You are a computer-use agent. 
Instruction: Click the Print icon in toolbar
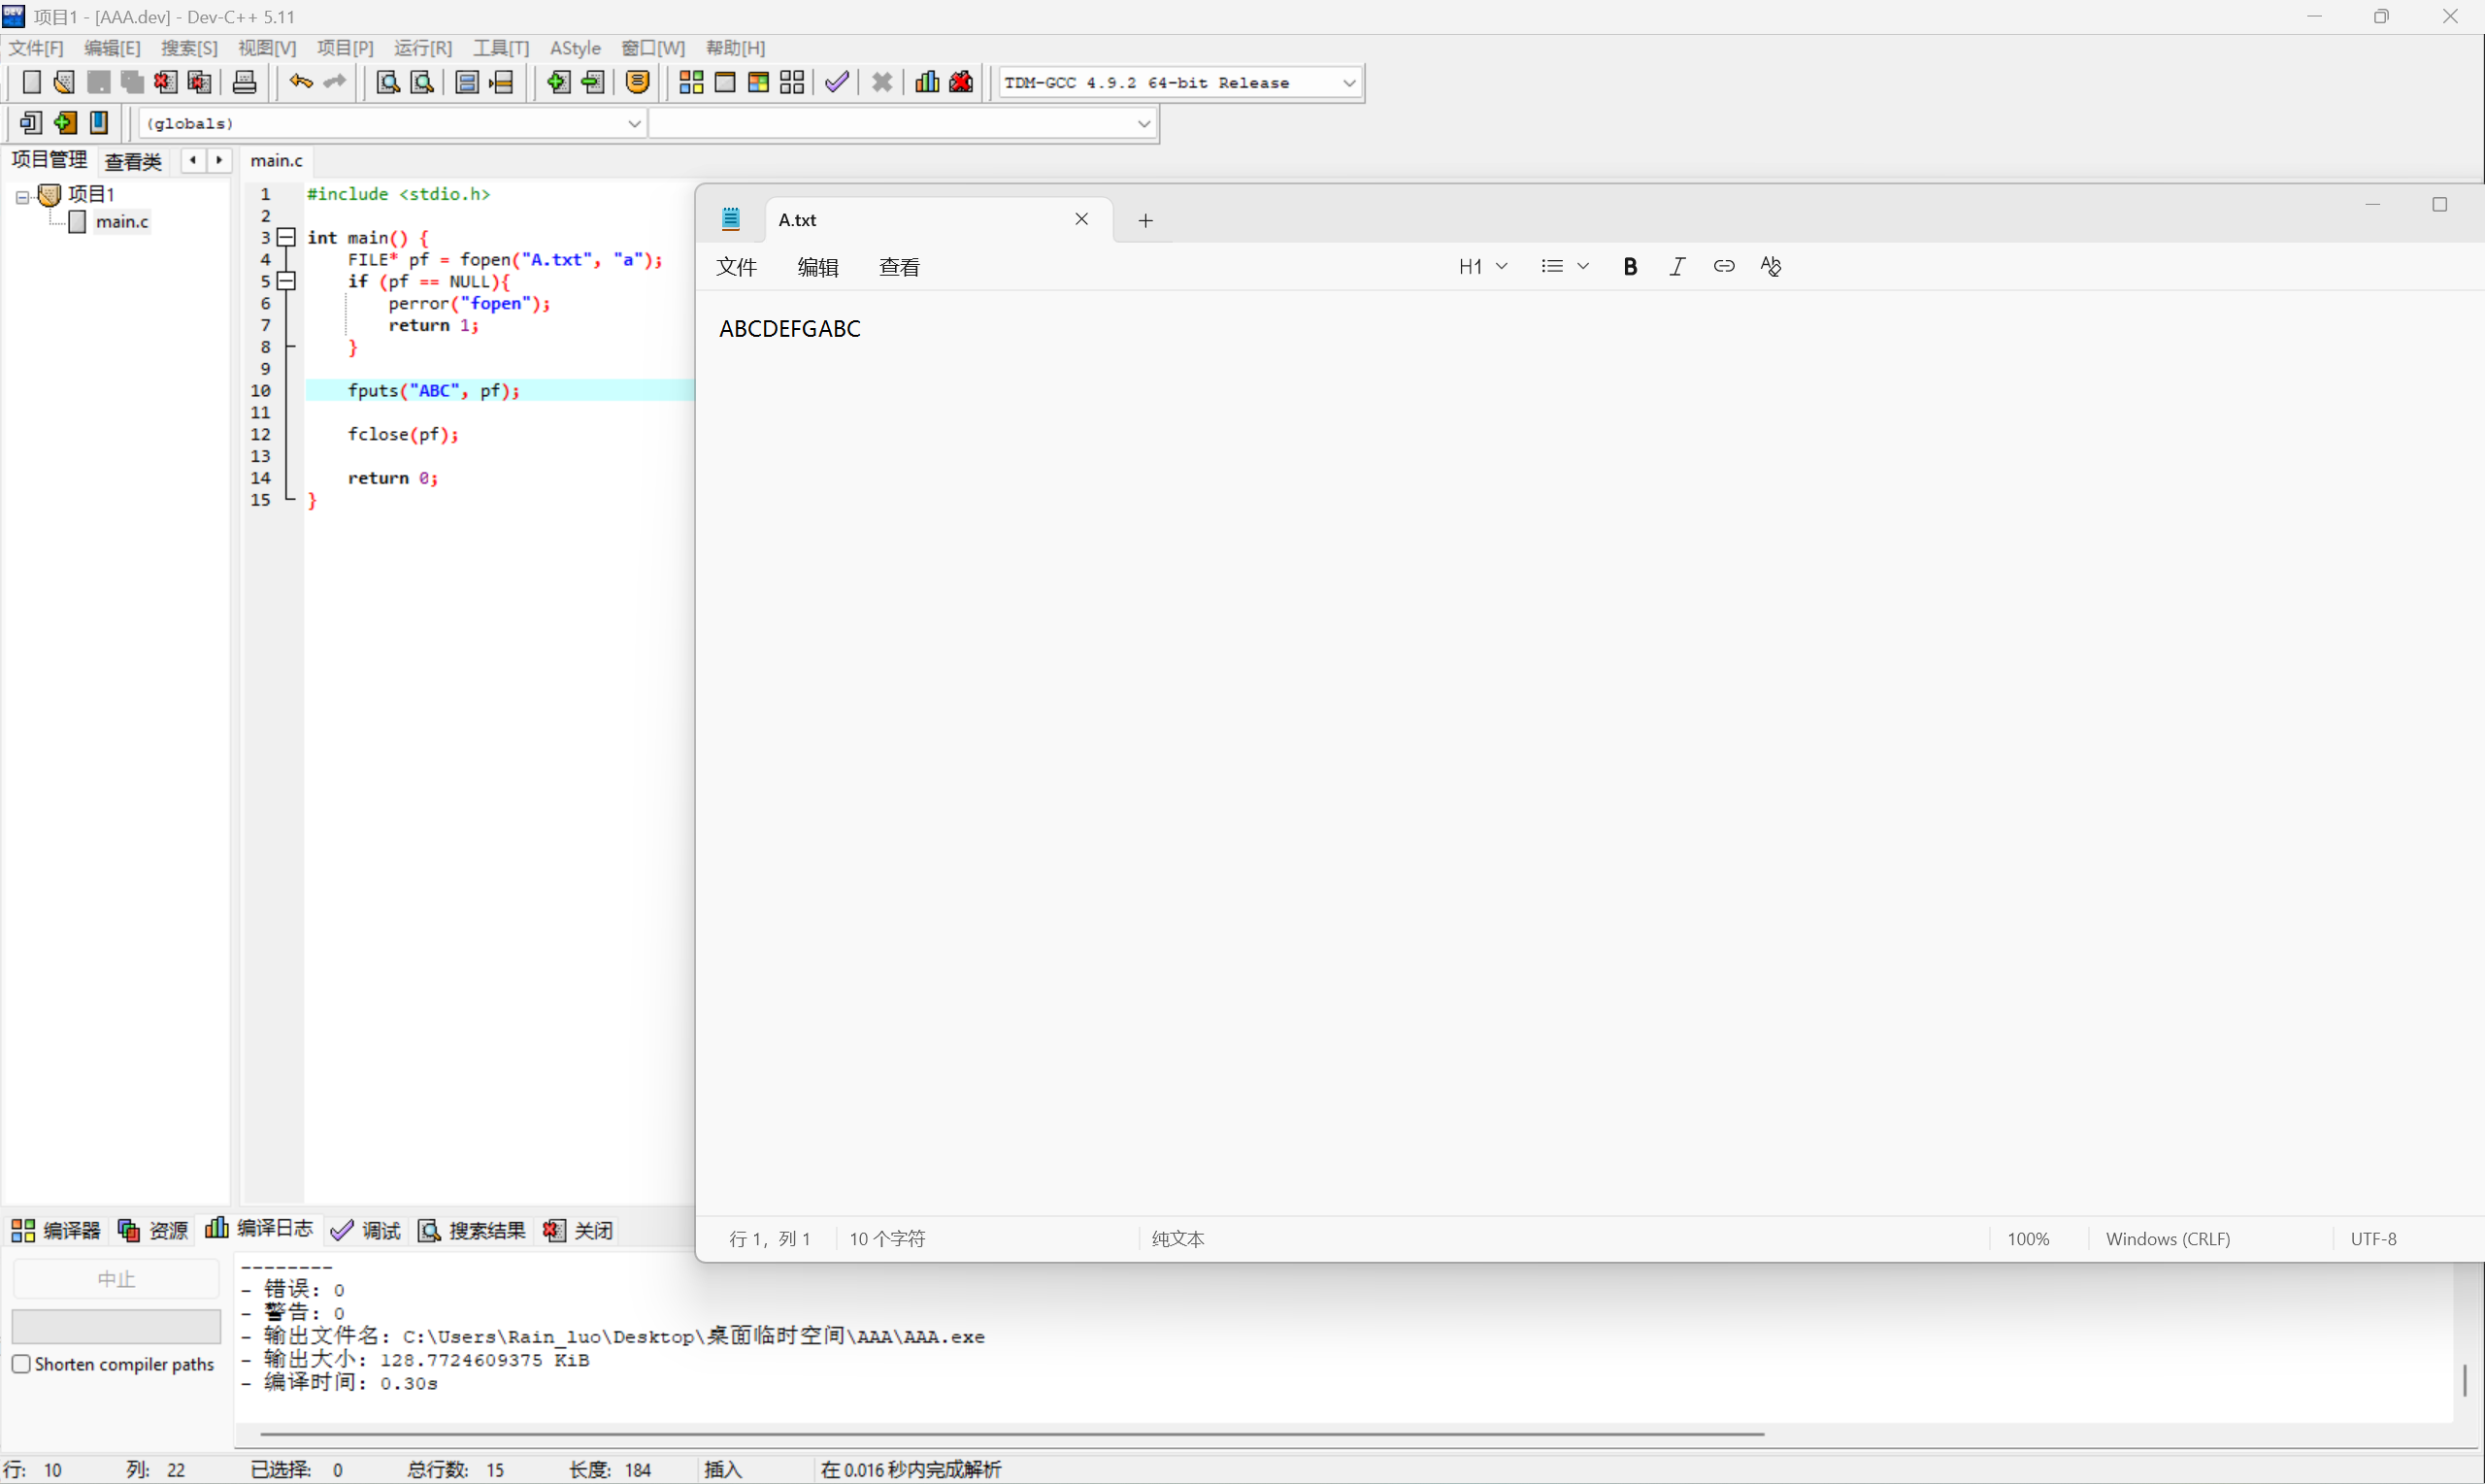244,83
